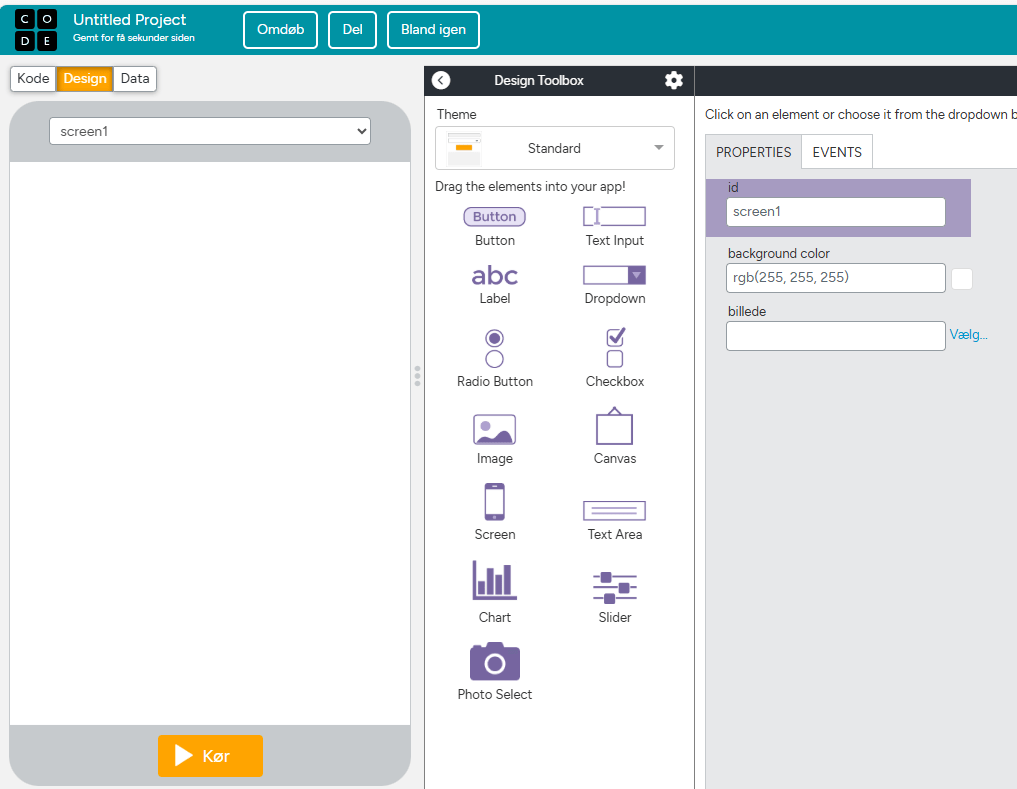Click the Del share button
This screenshot has width=1017, height=789.
(x=352, y=30)
